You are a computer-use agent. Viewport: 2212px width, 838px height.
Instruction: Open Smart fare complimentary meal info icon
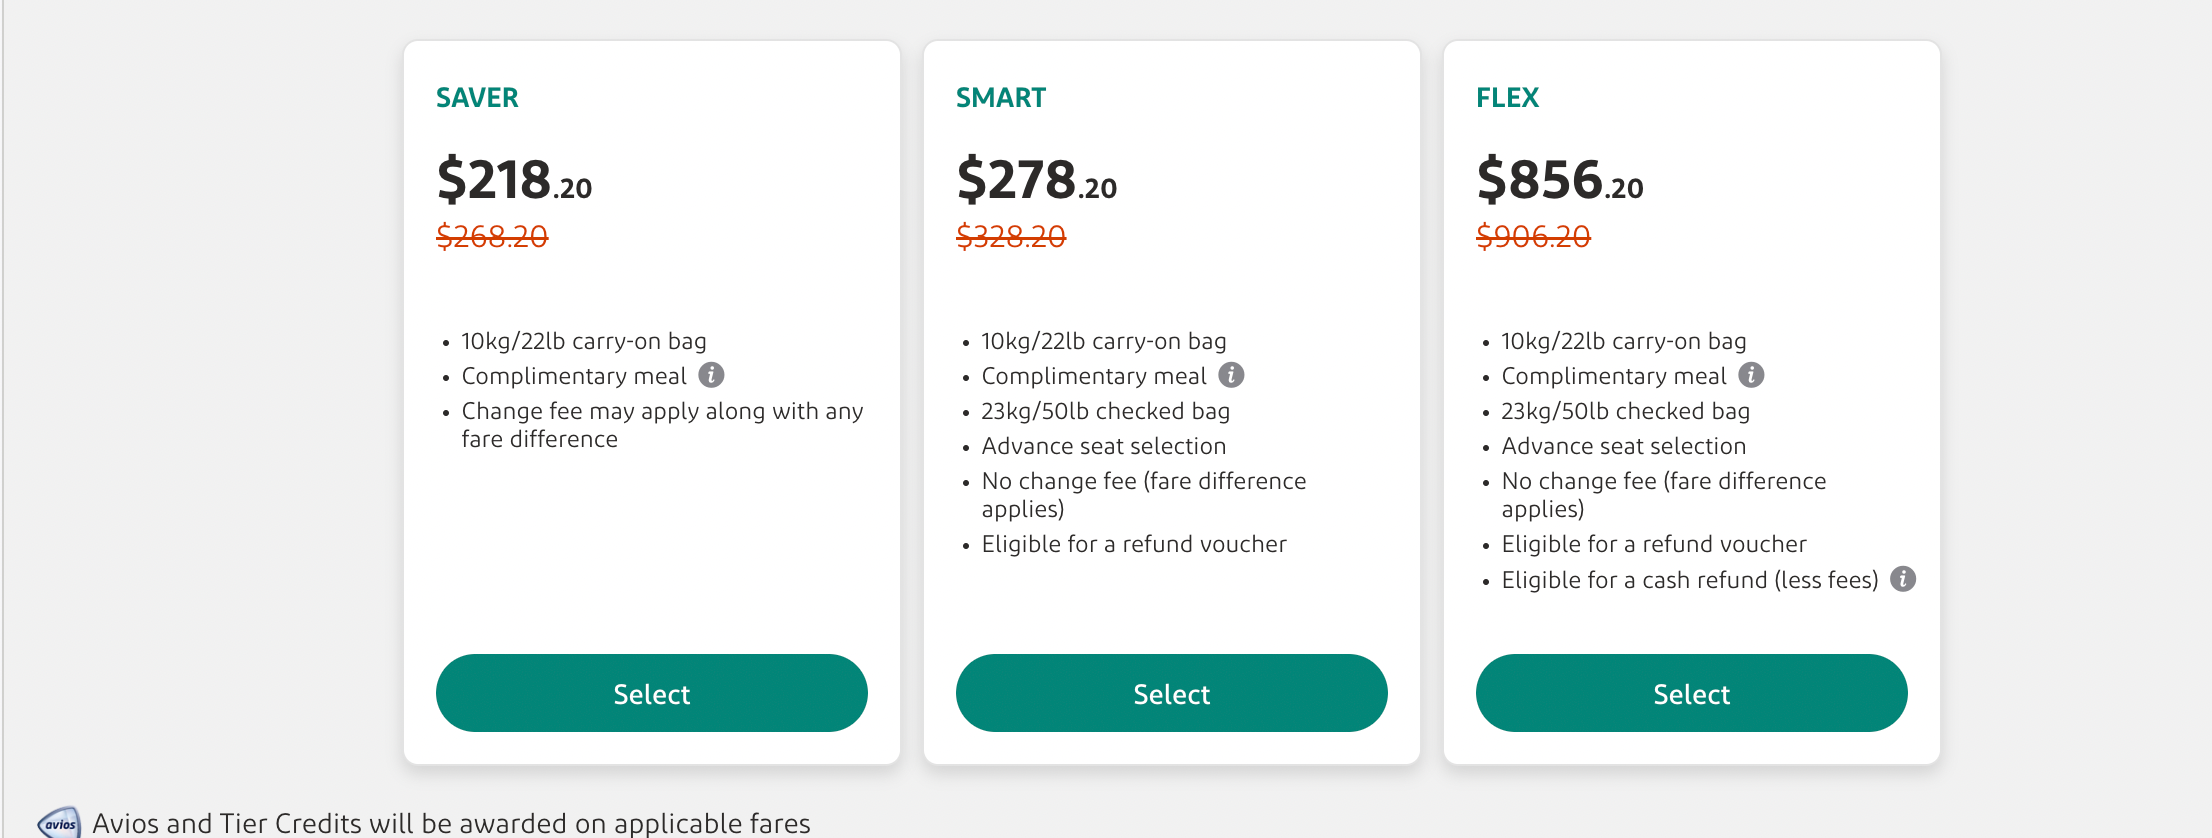pos(1231,375)
